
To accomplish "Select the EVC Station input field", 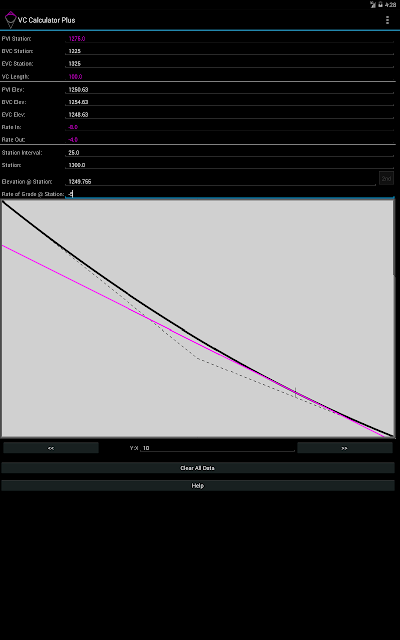I will (x=230, y=64).
